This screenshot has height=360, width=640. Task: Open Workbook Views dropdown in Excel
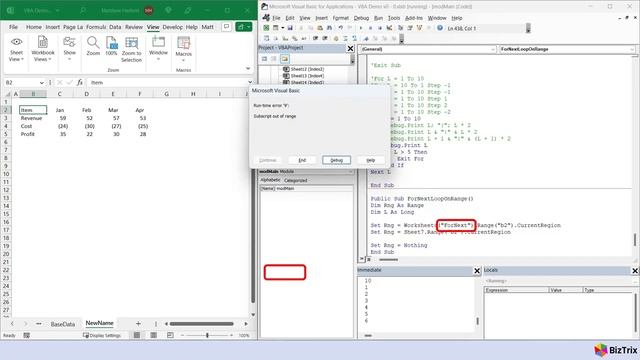[x=43, y=49]
